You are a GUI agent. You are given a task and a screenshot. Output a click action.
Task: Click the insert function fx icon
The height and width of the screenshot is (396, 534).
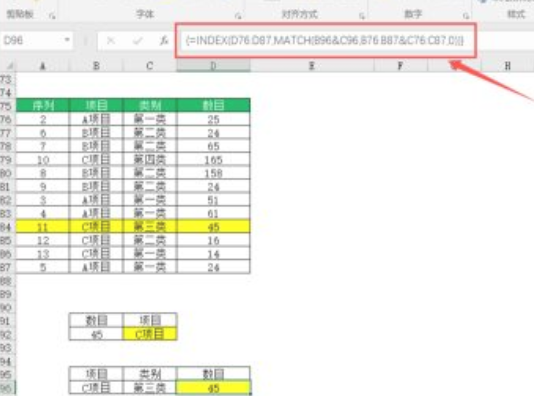coord(164,41)
